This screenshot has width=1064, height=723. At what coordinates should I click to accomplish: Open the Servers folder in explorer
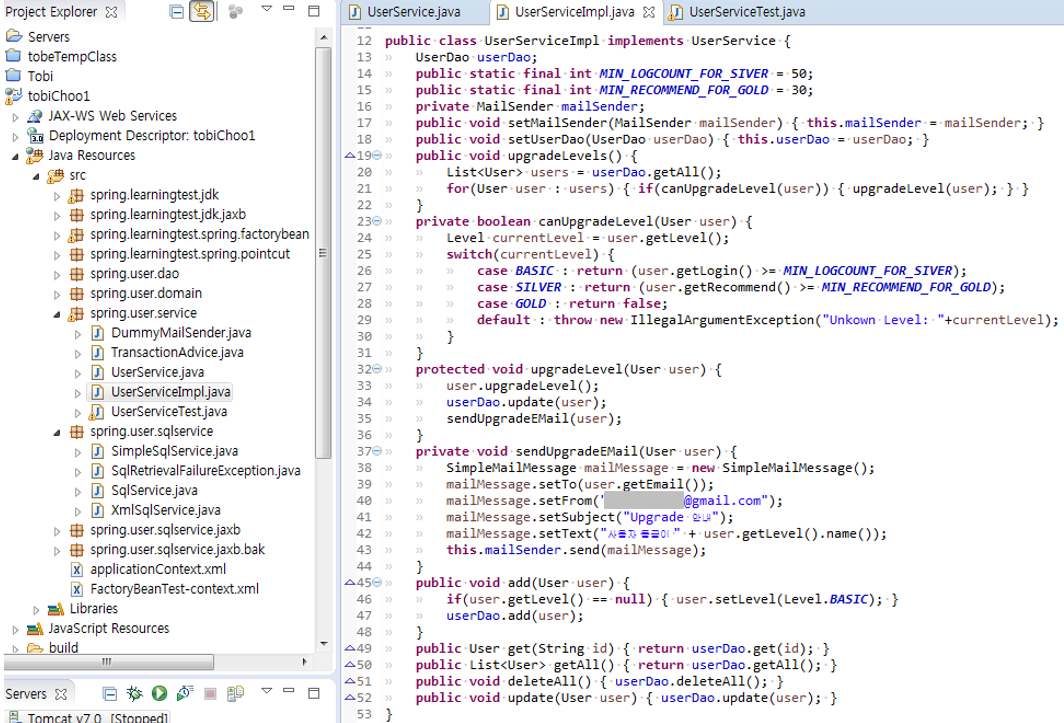[x=48, y=37]
